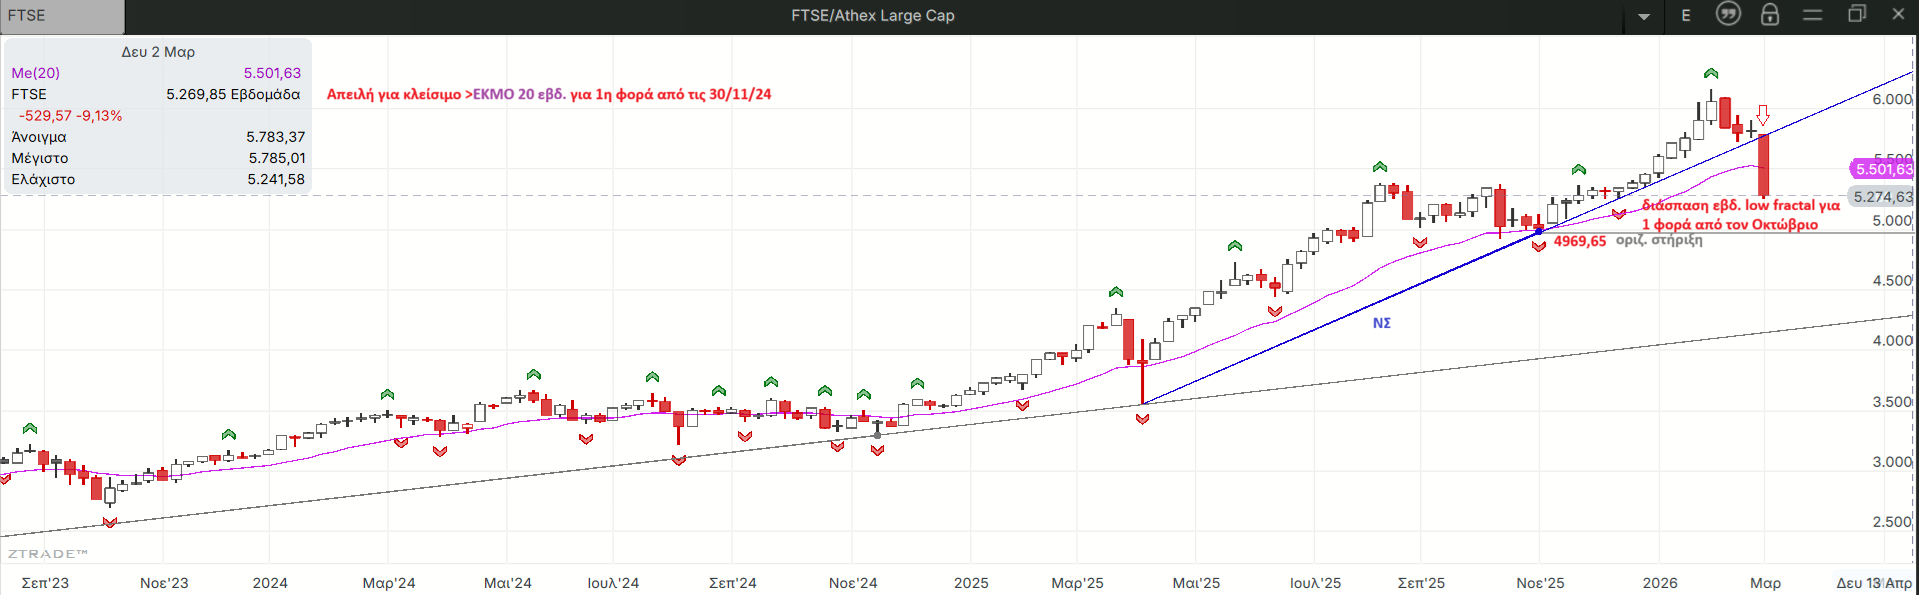Restore the chart window size
Image resolution: width=1919 pixels, height=595 pixels.
pyautogui.click(x=1857, y=14)
